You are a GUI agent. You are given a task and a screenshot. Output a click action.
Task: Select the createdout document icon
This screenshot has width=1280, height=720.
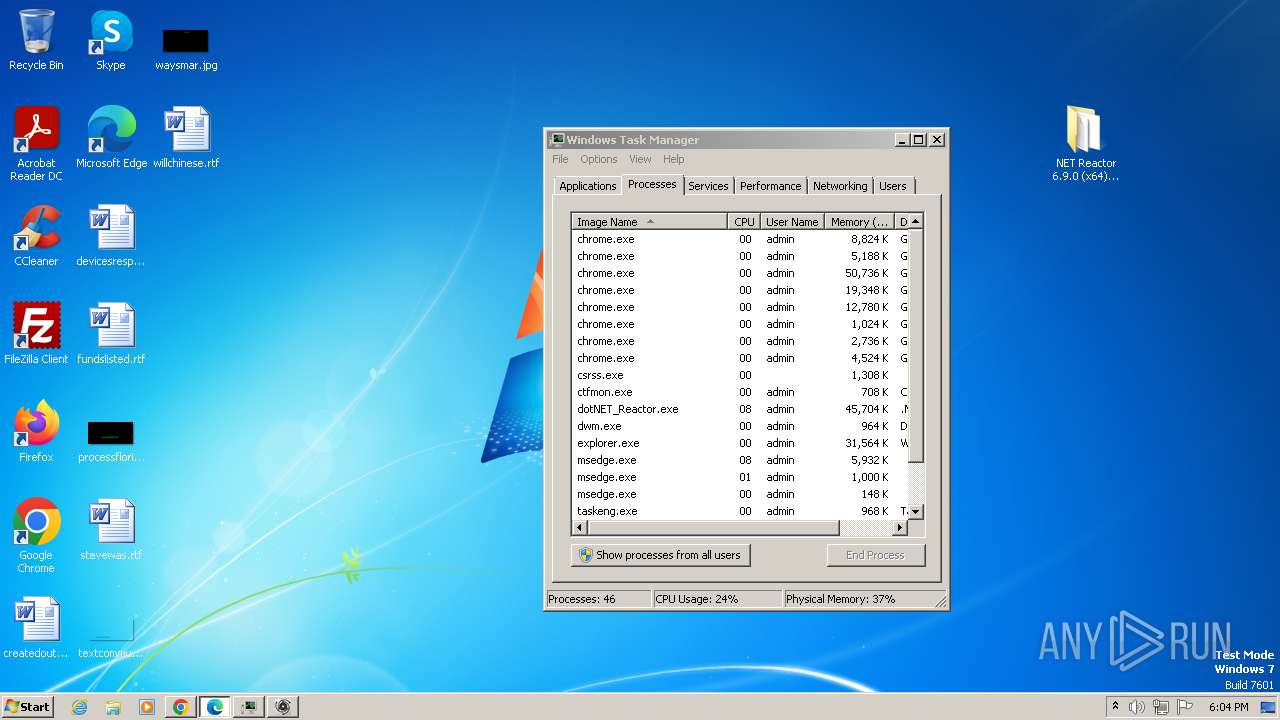(36, 628)
